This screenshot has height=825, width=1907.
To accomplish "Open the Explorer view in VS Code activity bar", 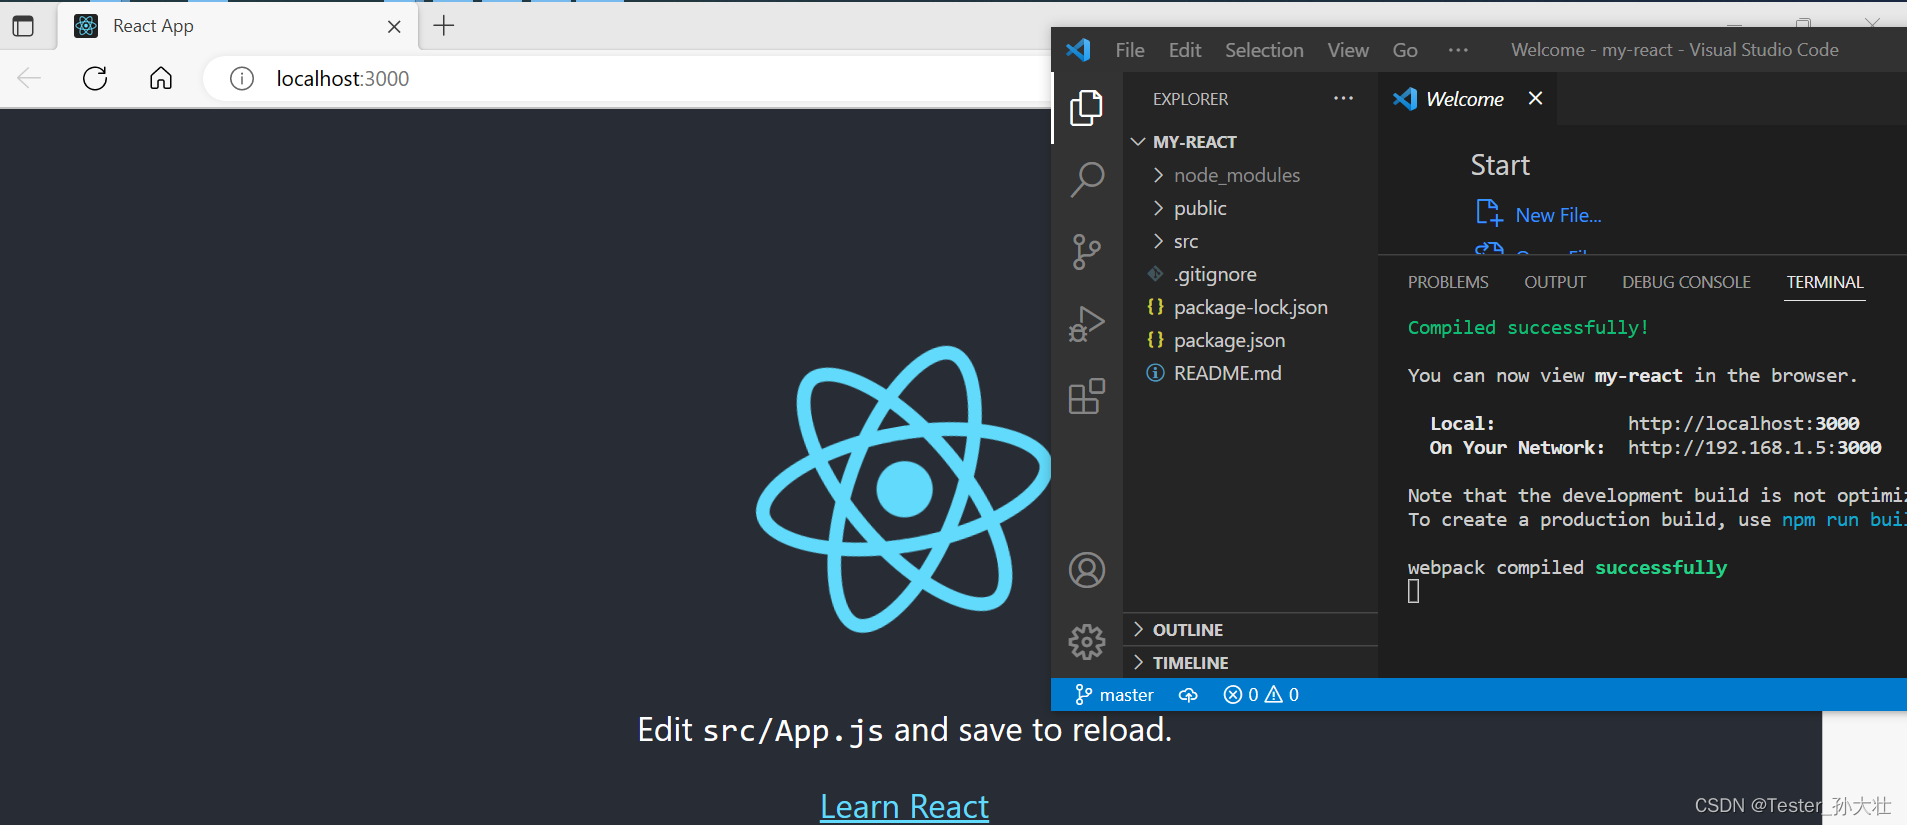I will click(x=1086, y=107).
